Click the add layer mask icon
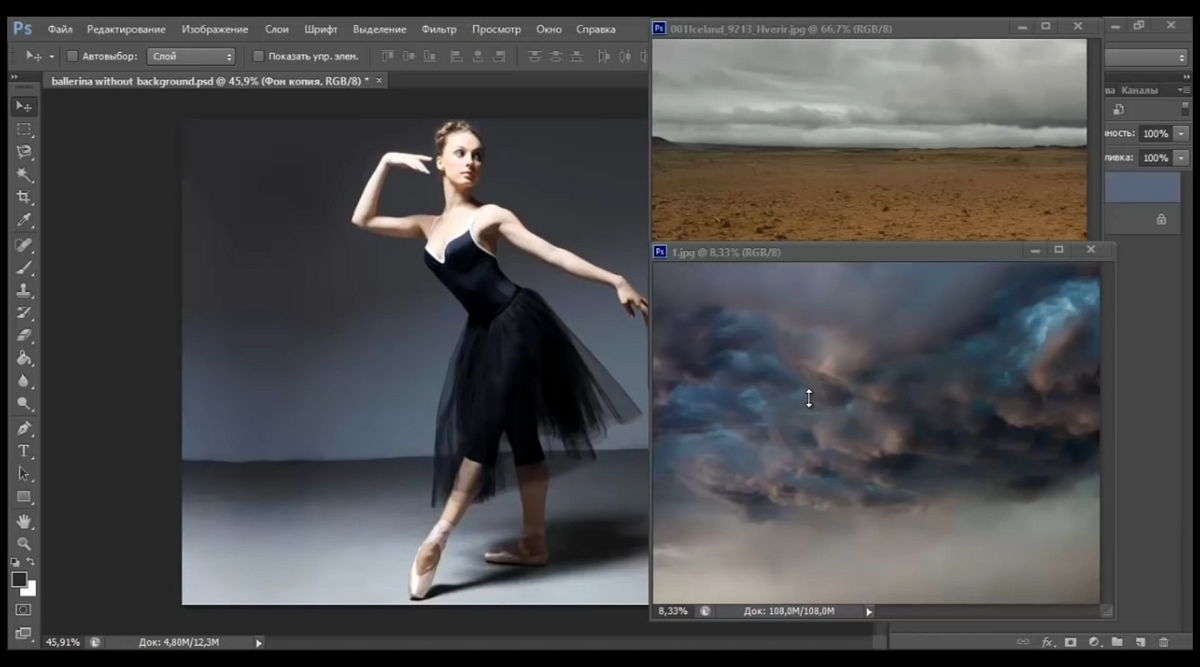Viewport: 1200px width, 667px height. pos(1071,642)
